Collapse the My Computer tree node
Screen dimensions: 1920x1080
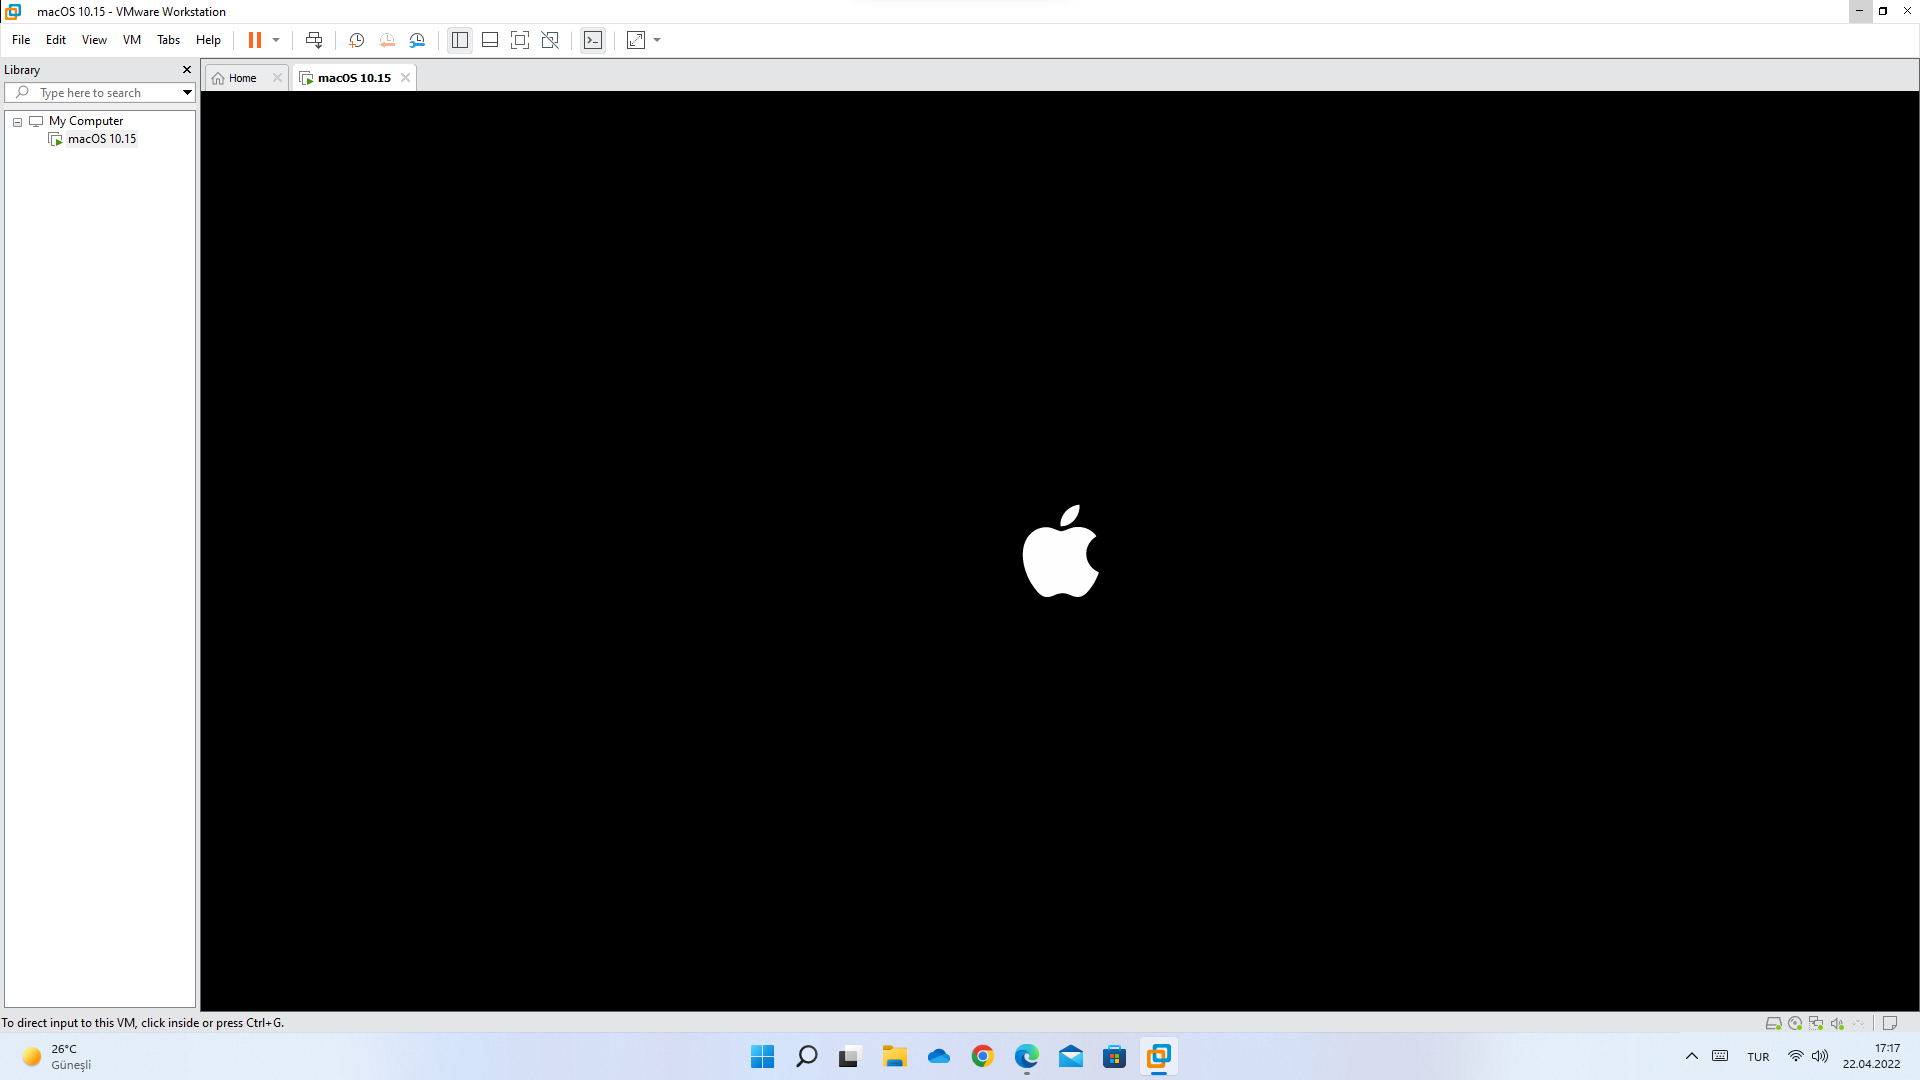pyautogui.click(x=17, y=121)
